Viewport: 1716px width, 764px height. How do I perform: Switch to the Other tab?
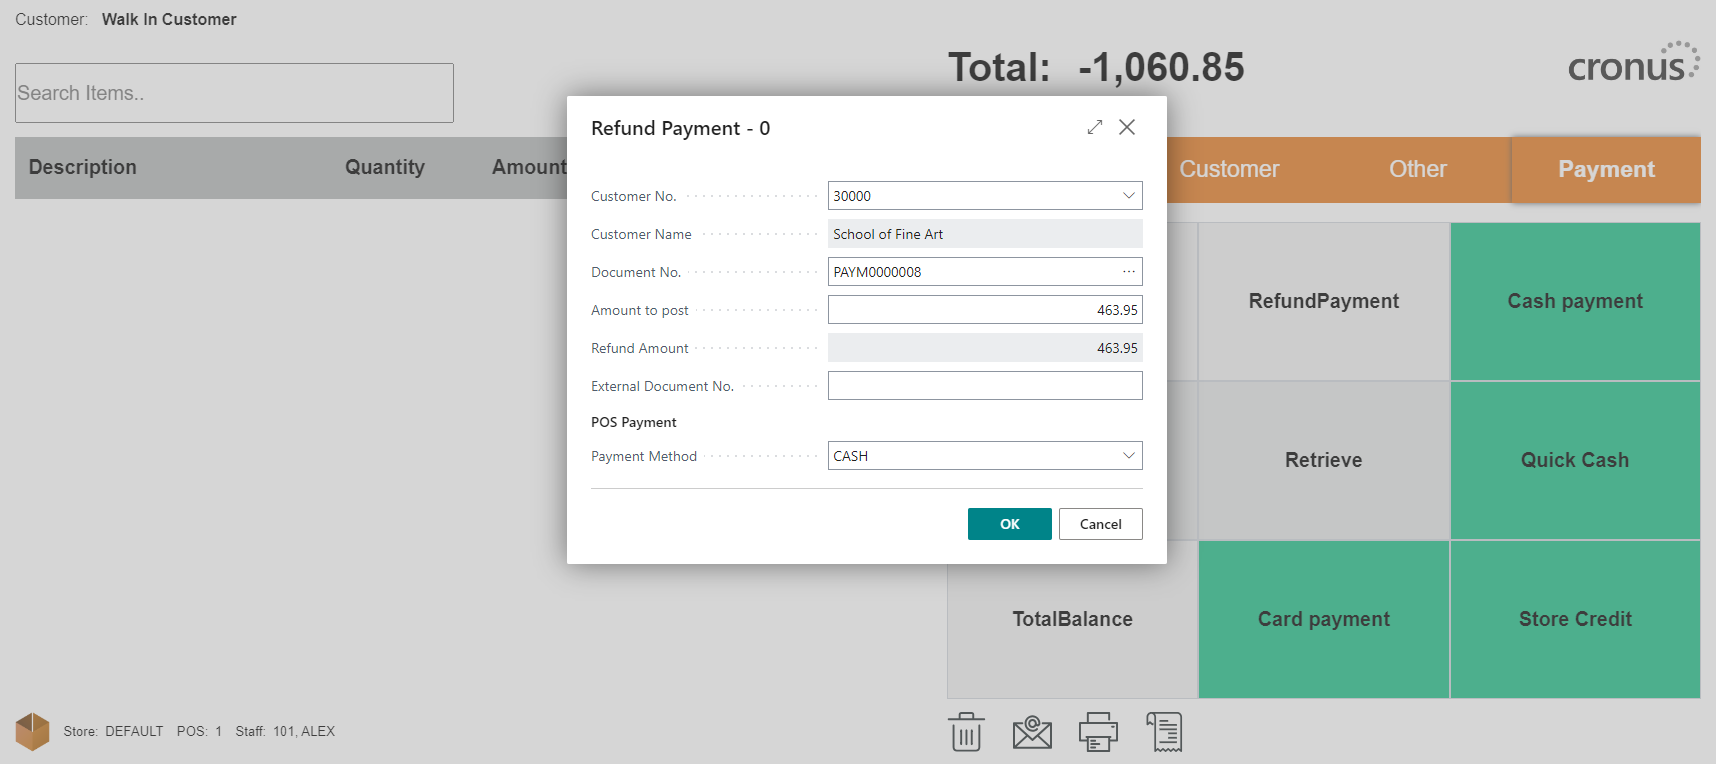pyautogui.click(x=1418, y=170)
